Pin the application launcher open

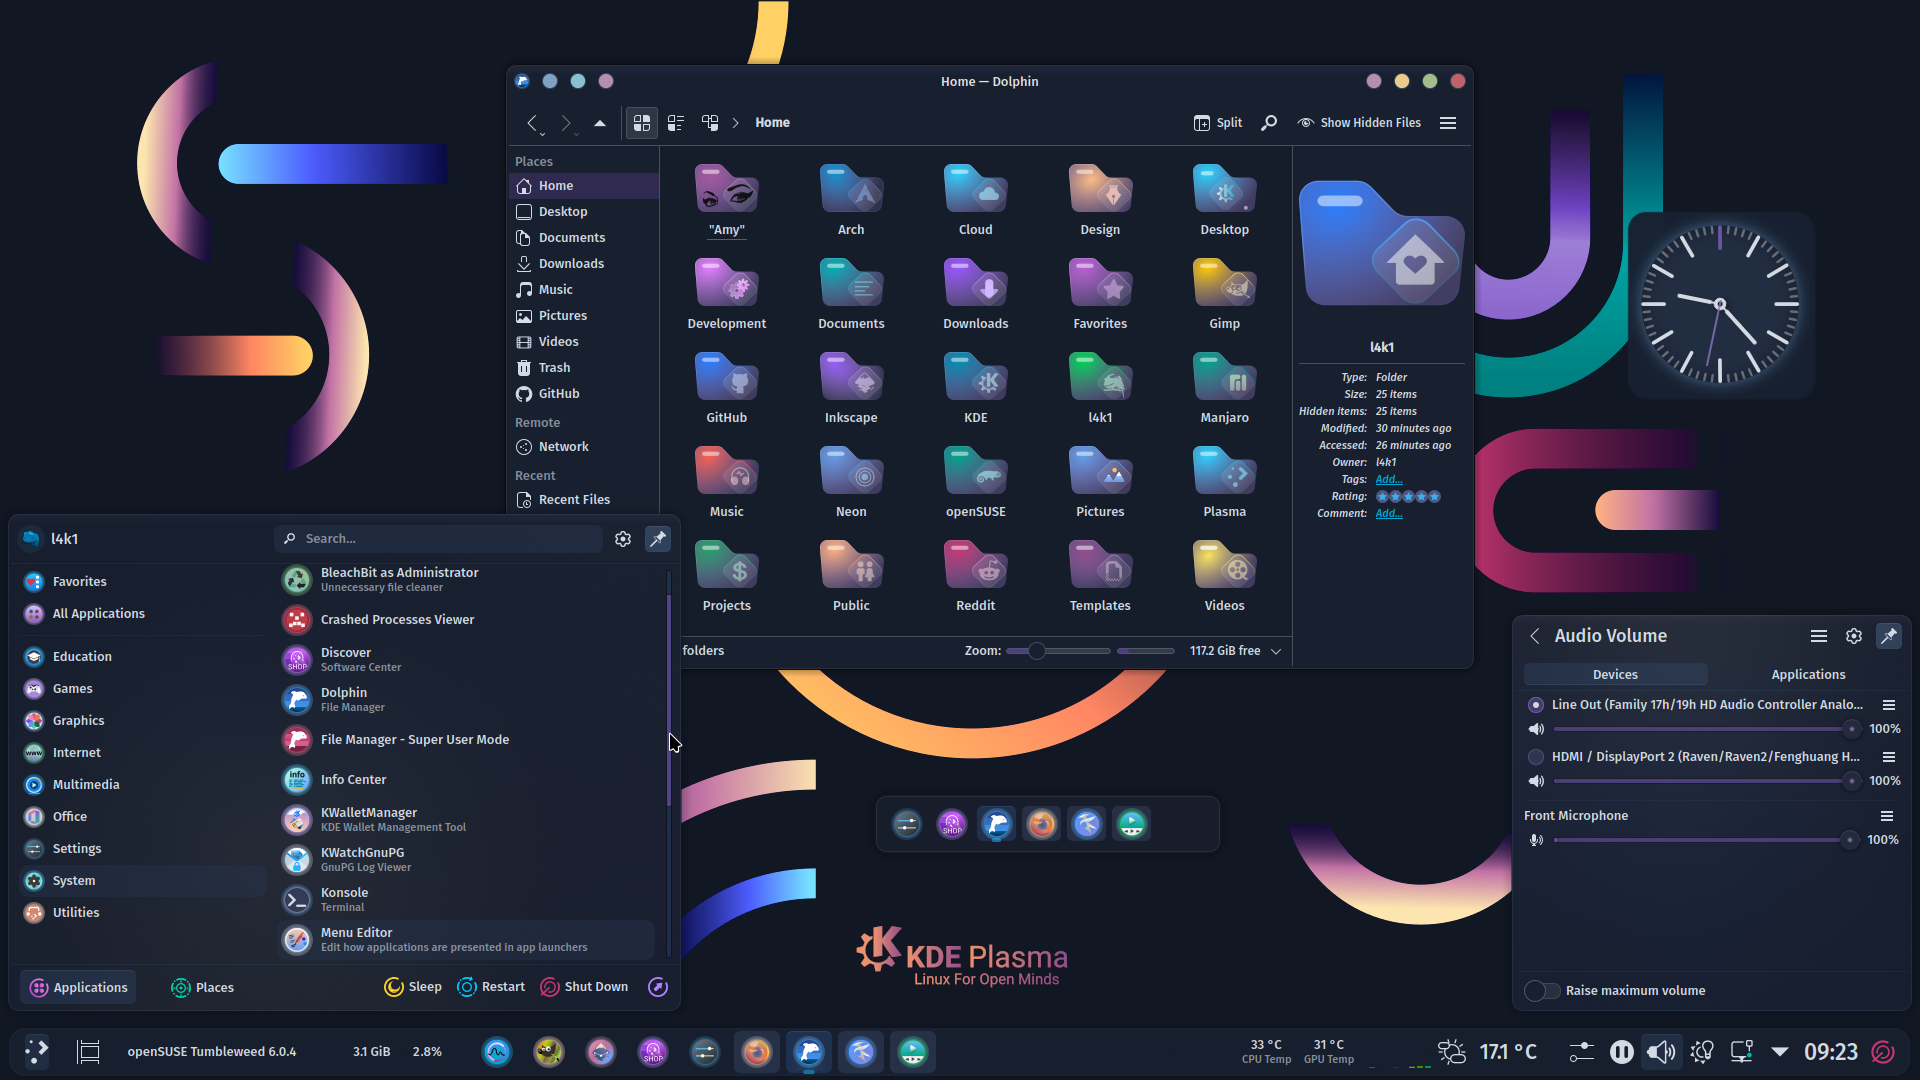click(x=658, y=539)
